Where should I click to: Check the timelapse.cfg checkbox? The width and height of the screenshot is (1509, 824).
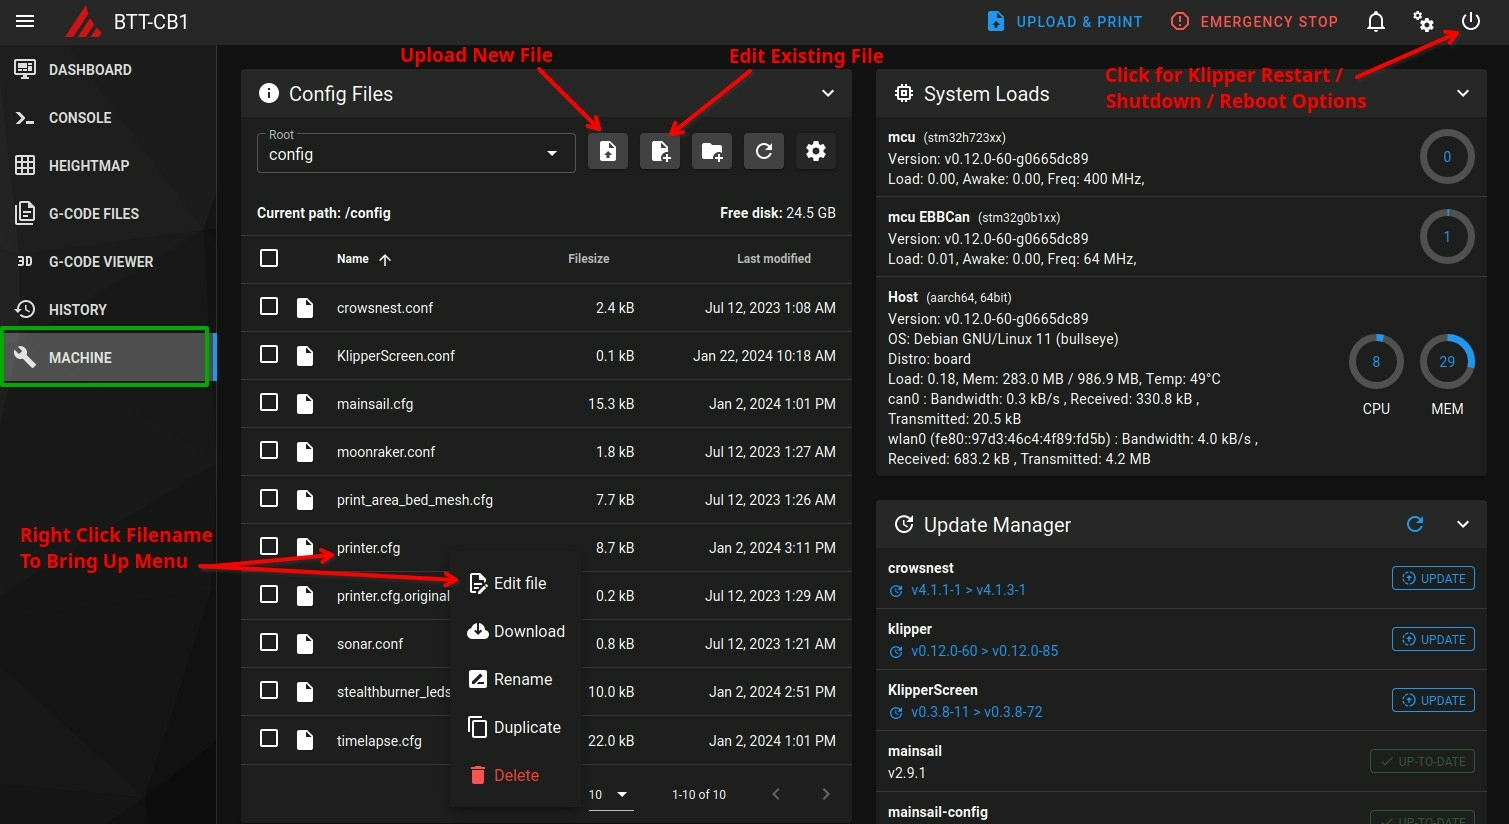269,738
